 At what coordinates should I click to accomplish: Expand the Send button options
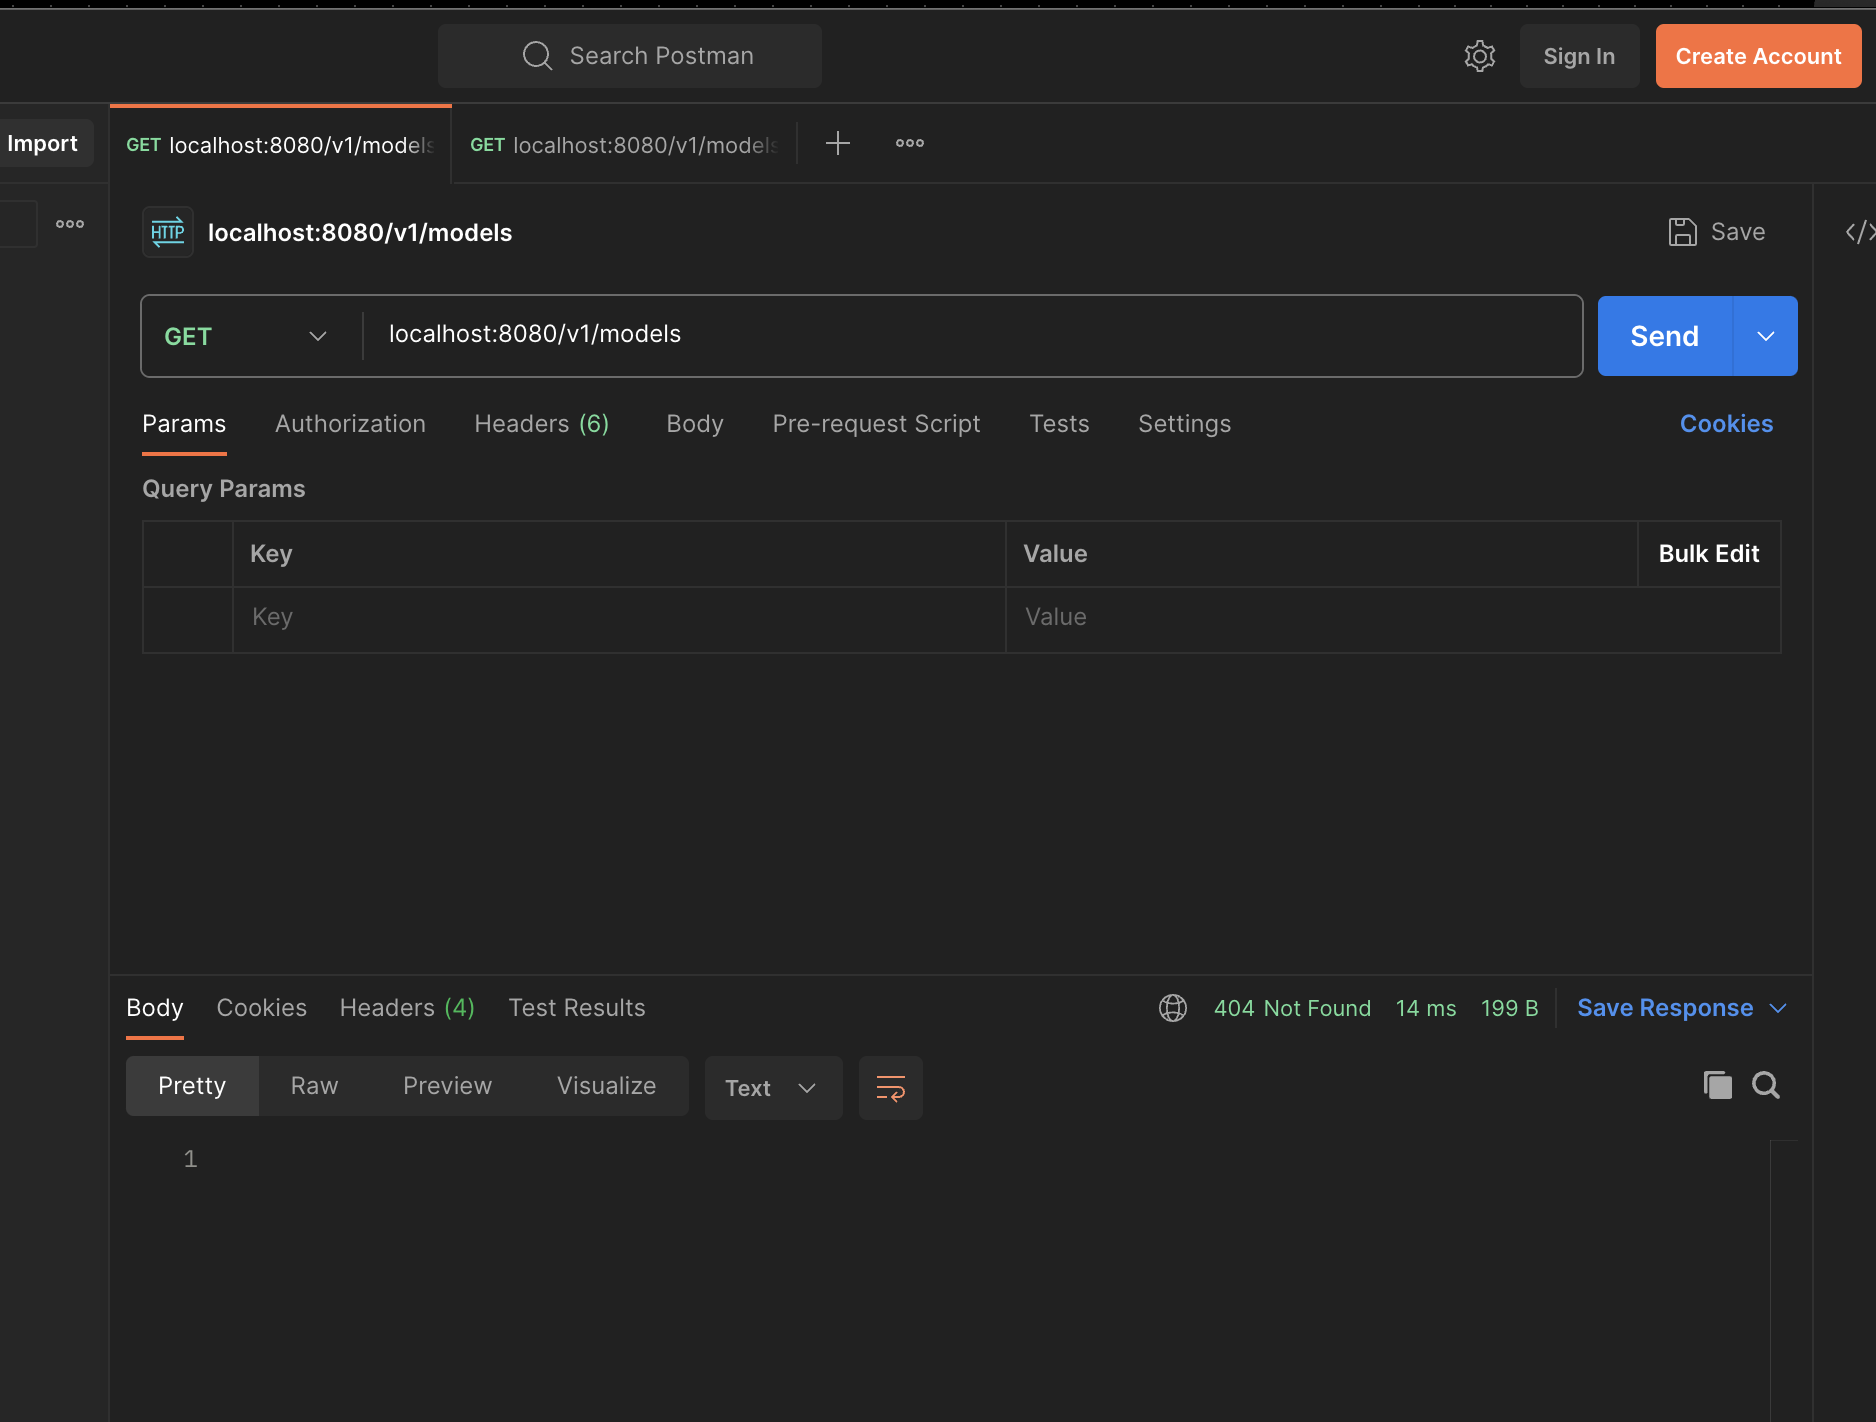coord(1765,336)
